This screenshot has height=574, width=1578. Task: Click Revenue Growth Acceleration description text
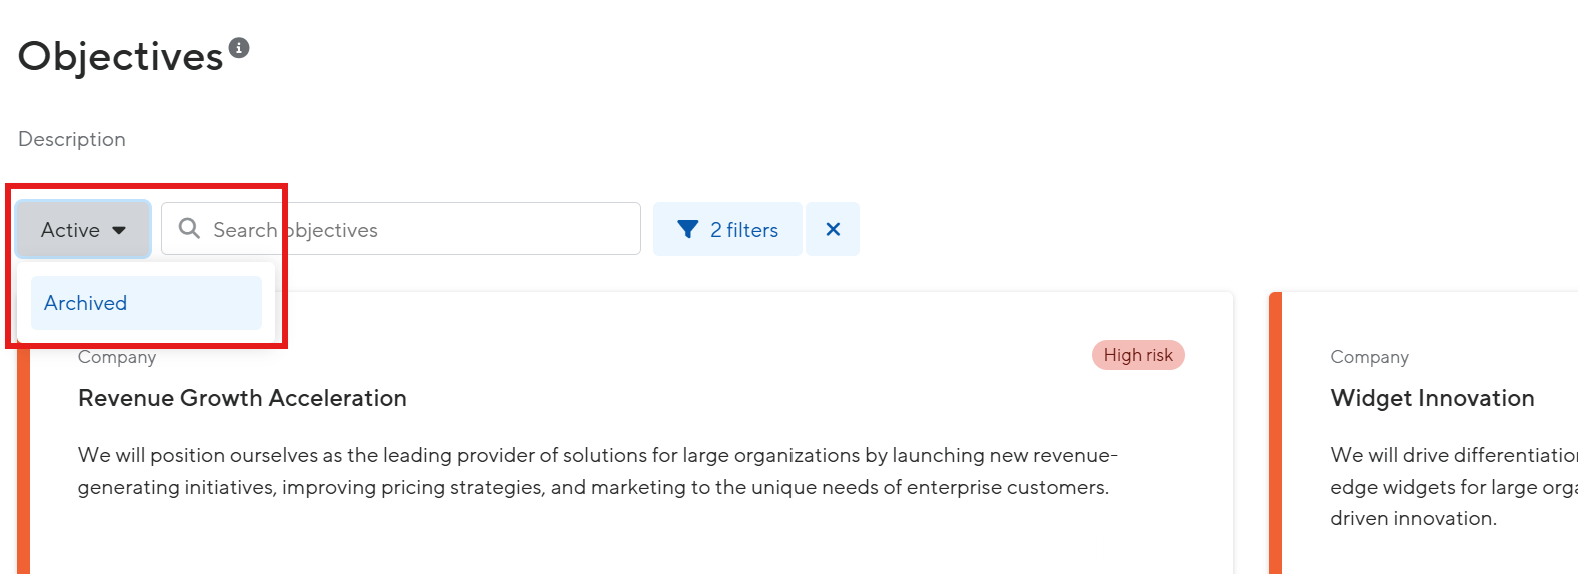coord(598,471)
